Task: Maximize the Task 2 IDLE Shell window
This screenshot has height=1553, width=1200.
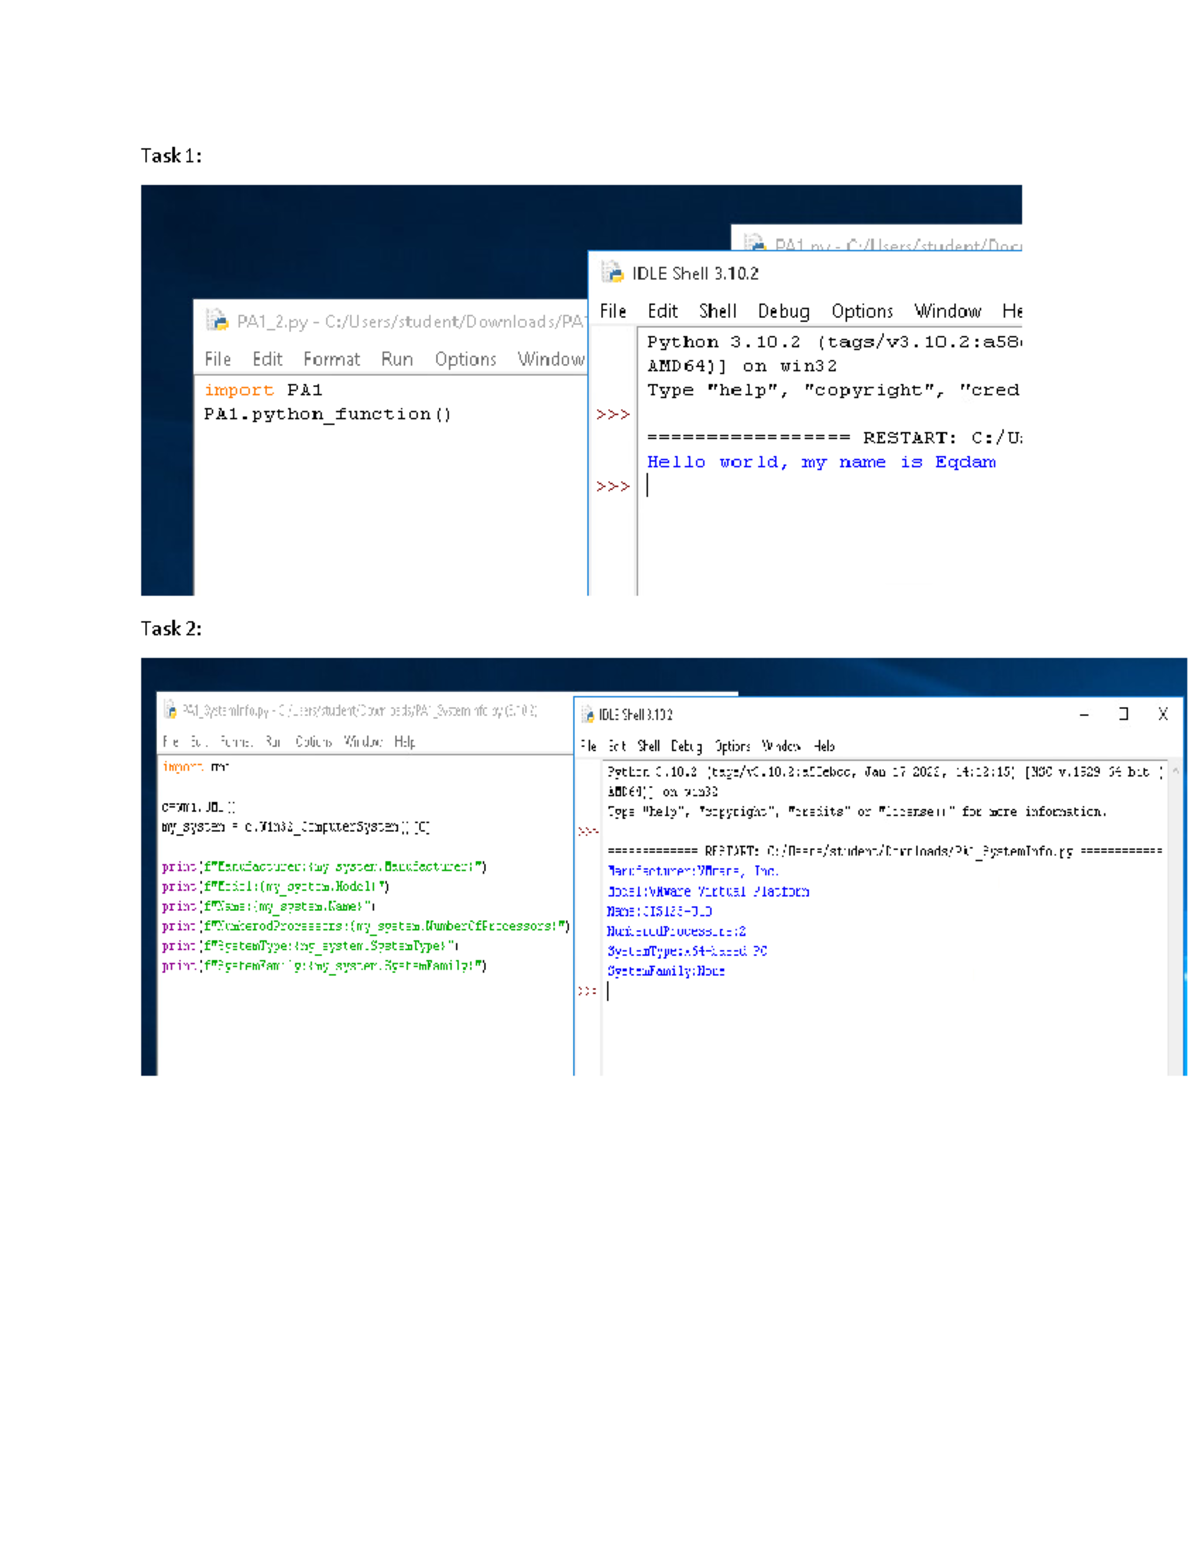Action: (1123, 714)
